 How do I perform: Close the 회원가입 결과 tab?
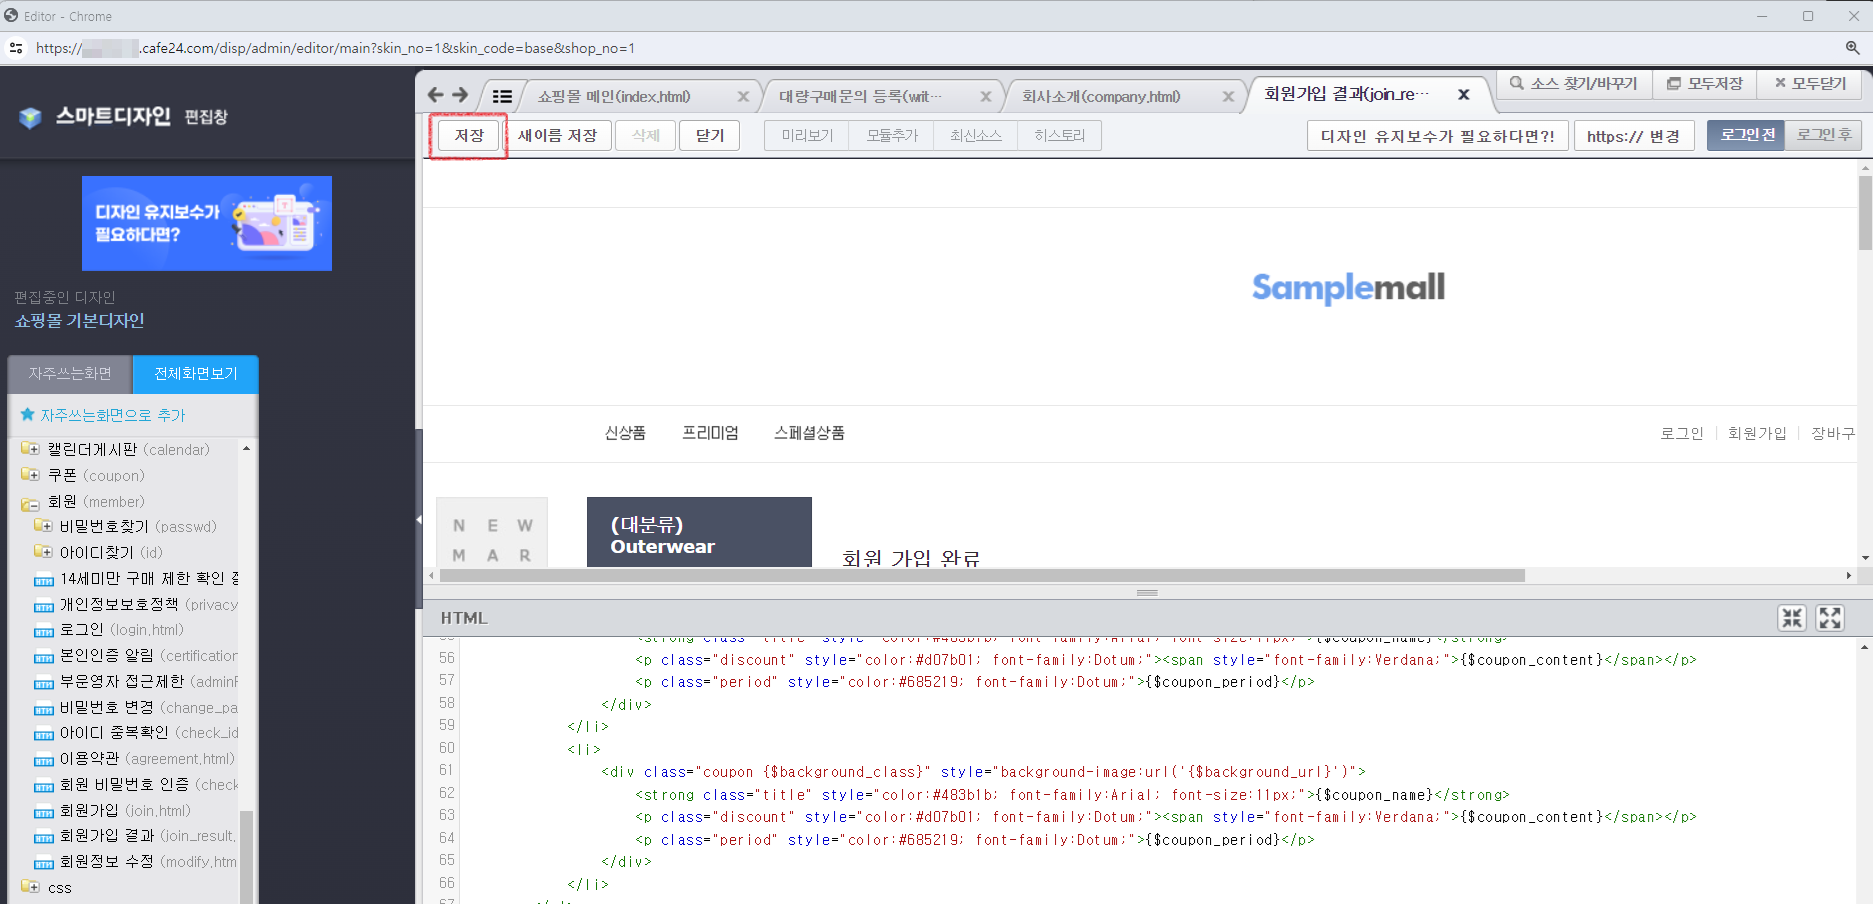coord(1464,95)
